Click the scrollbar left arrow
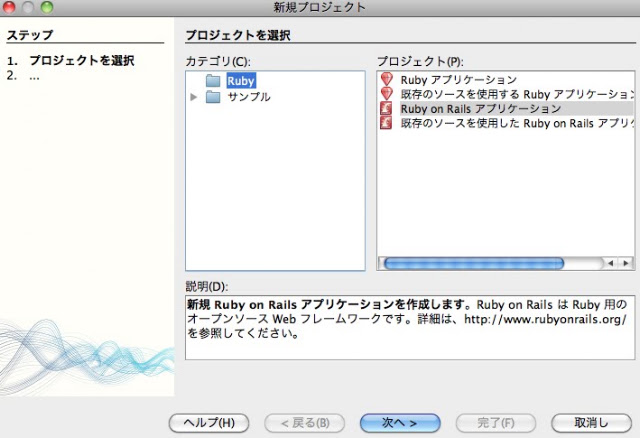 tap(610, 263)
